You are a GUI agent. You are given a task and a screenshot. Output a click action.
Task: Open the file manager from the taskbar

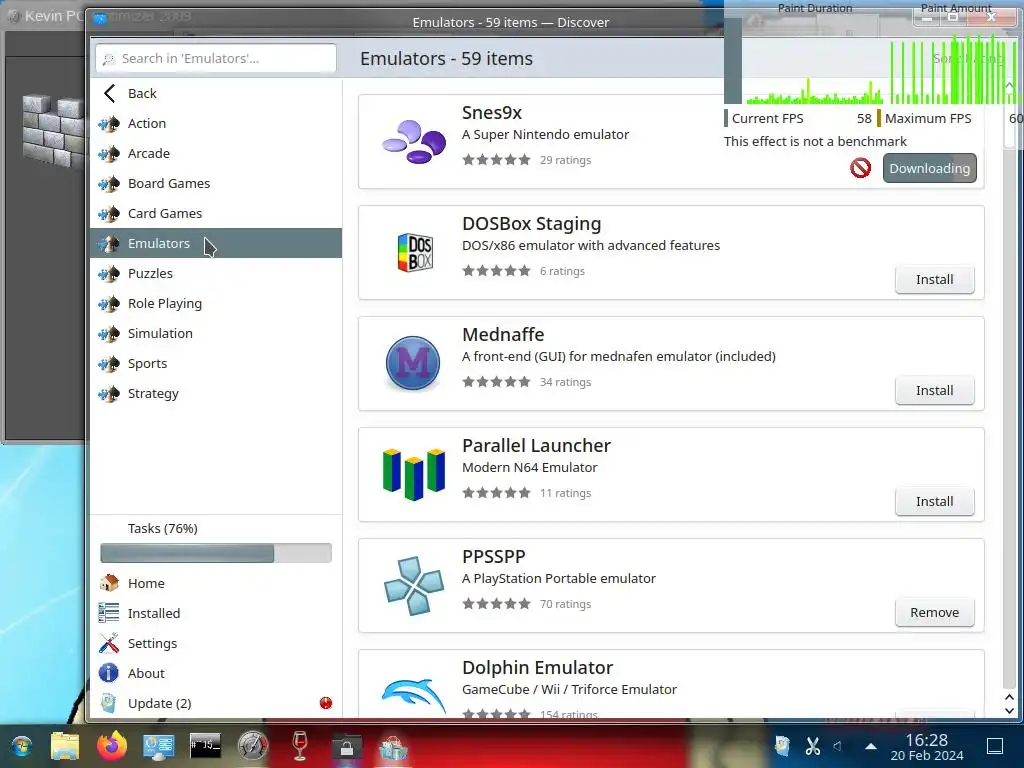[65, 746]
